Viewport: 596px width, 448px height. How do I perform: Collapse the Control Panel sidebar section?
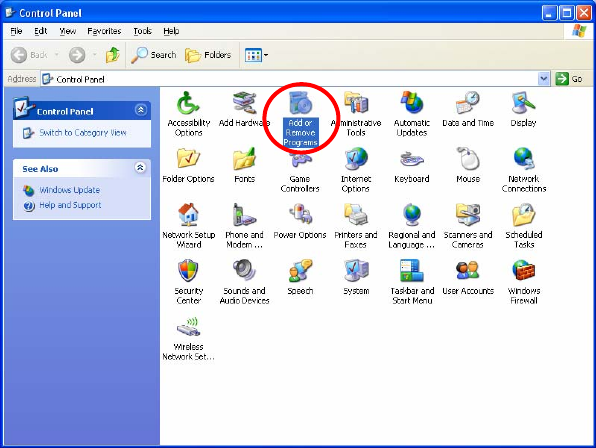(141, 110)
